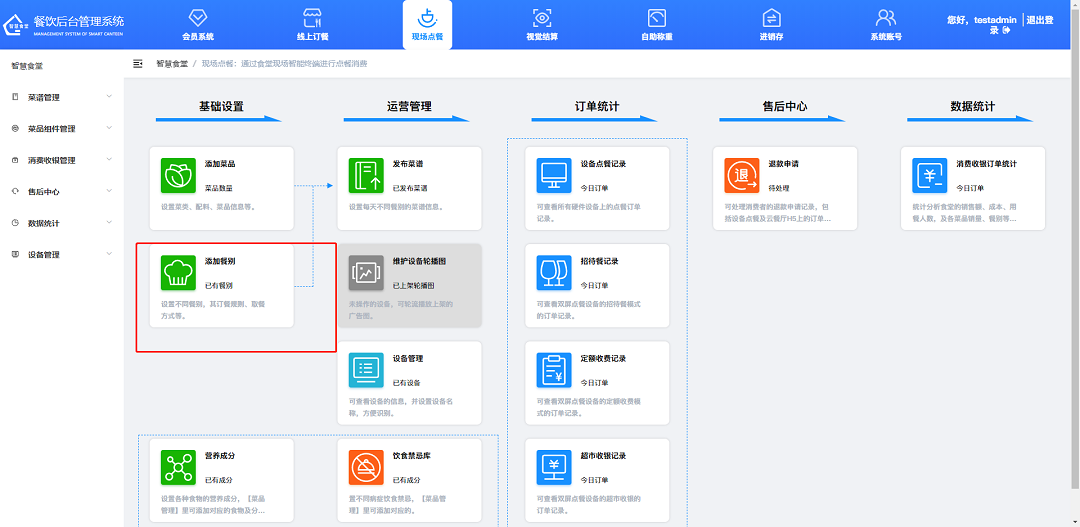Click the orange 退款申请 refund icon
This screenshot has width=1080, height=527.
pyautogui.click(x=742, y=175)
